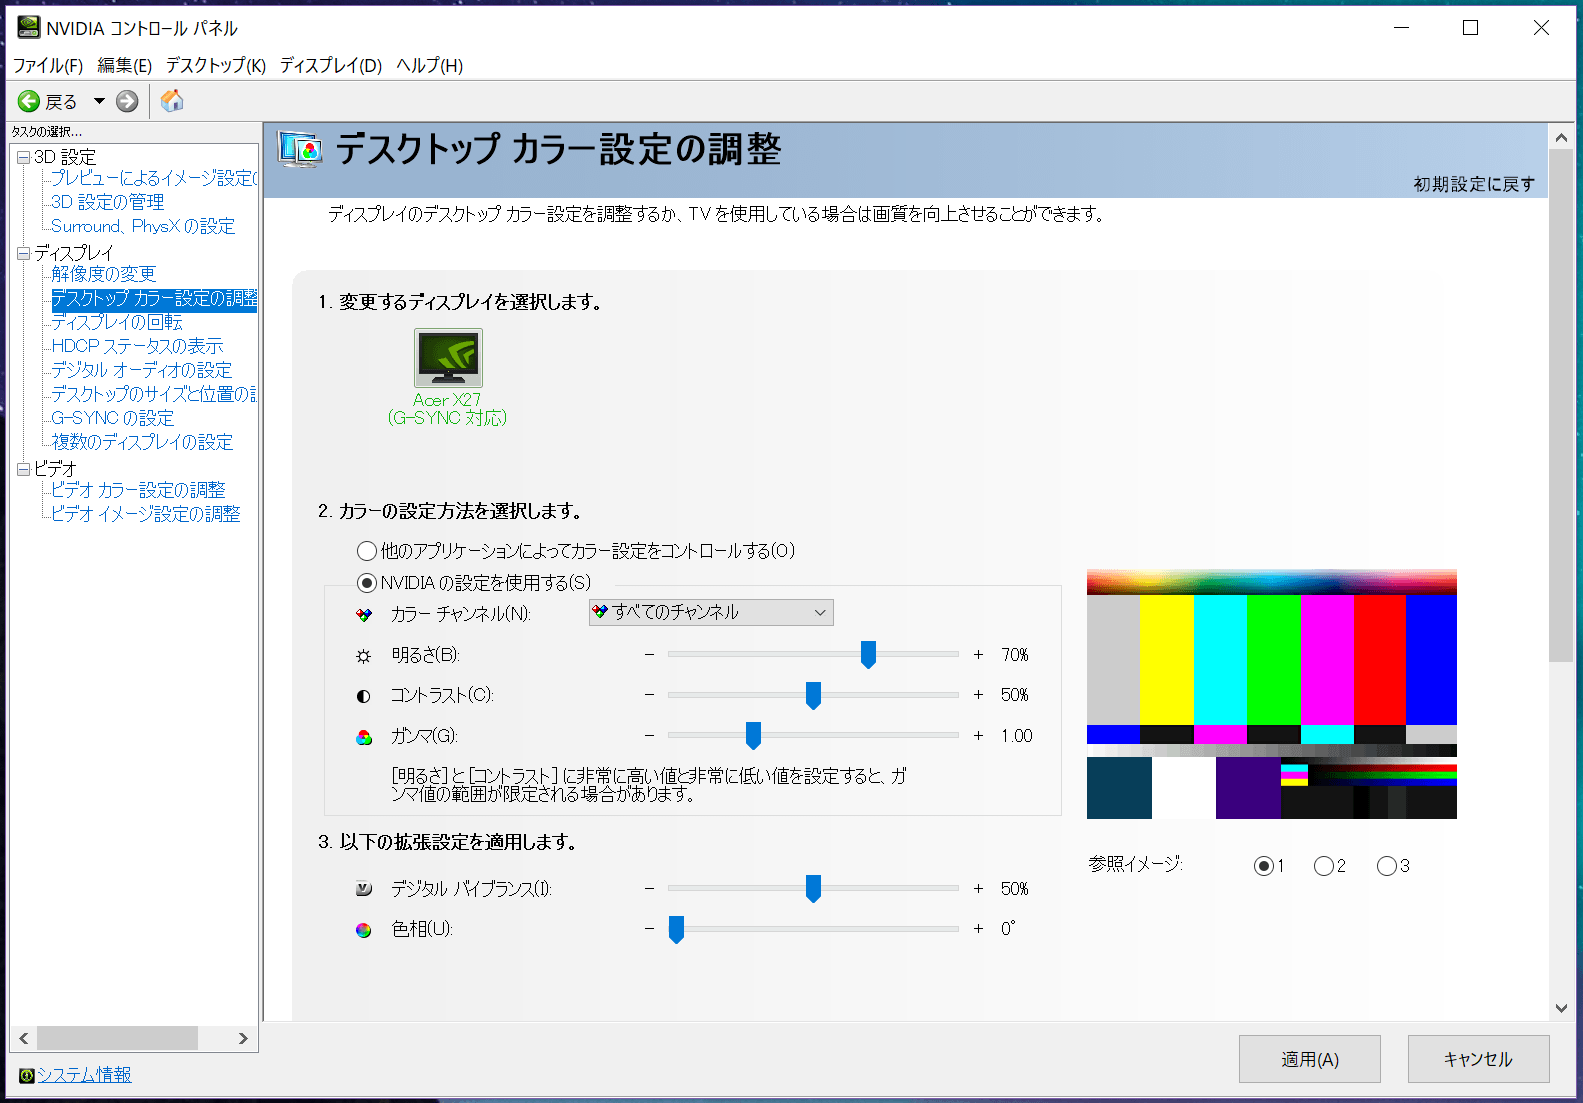Screen dimensions: 1583x1103
Task: Click the brightness sun icon
Action: tap(364, 656)
